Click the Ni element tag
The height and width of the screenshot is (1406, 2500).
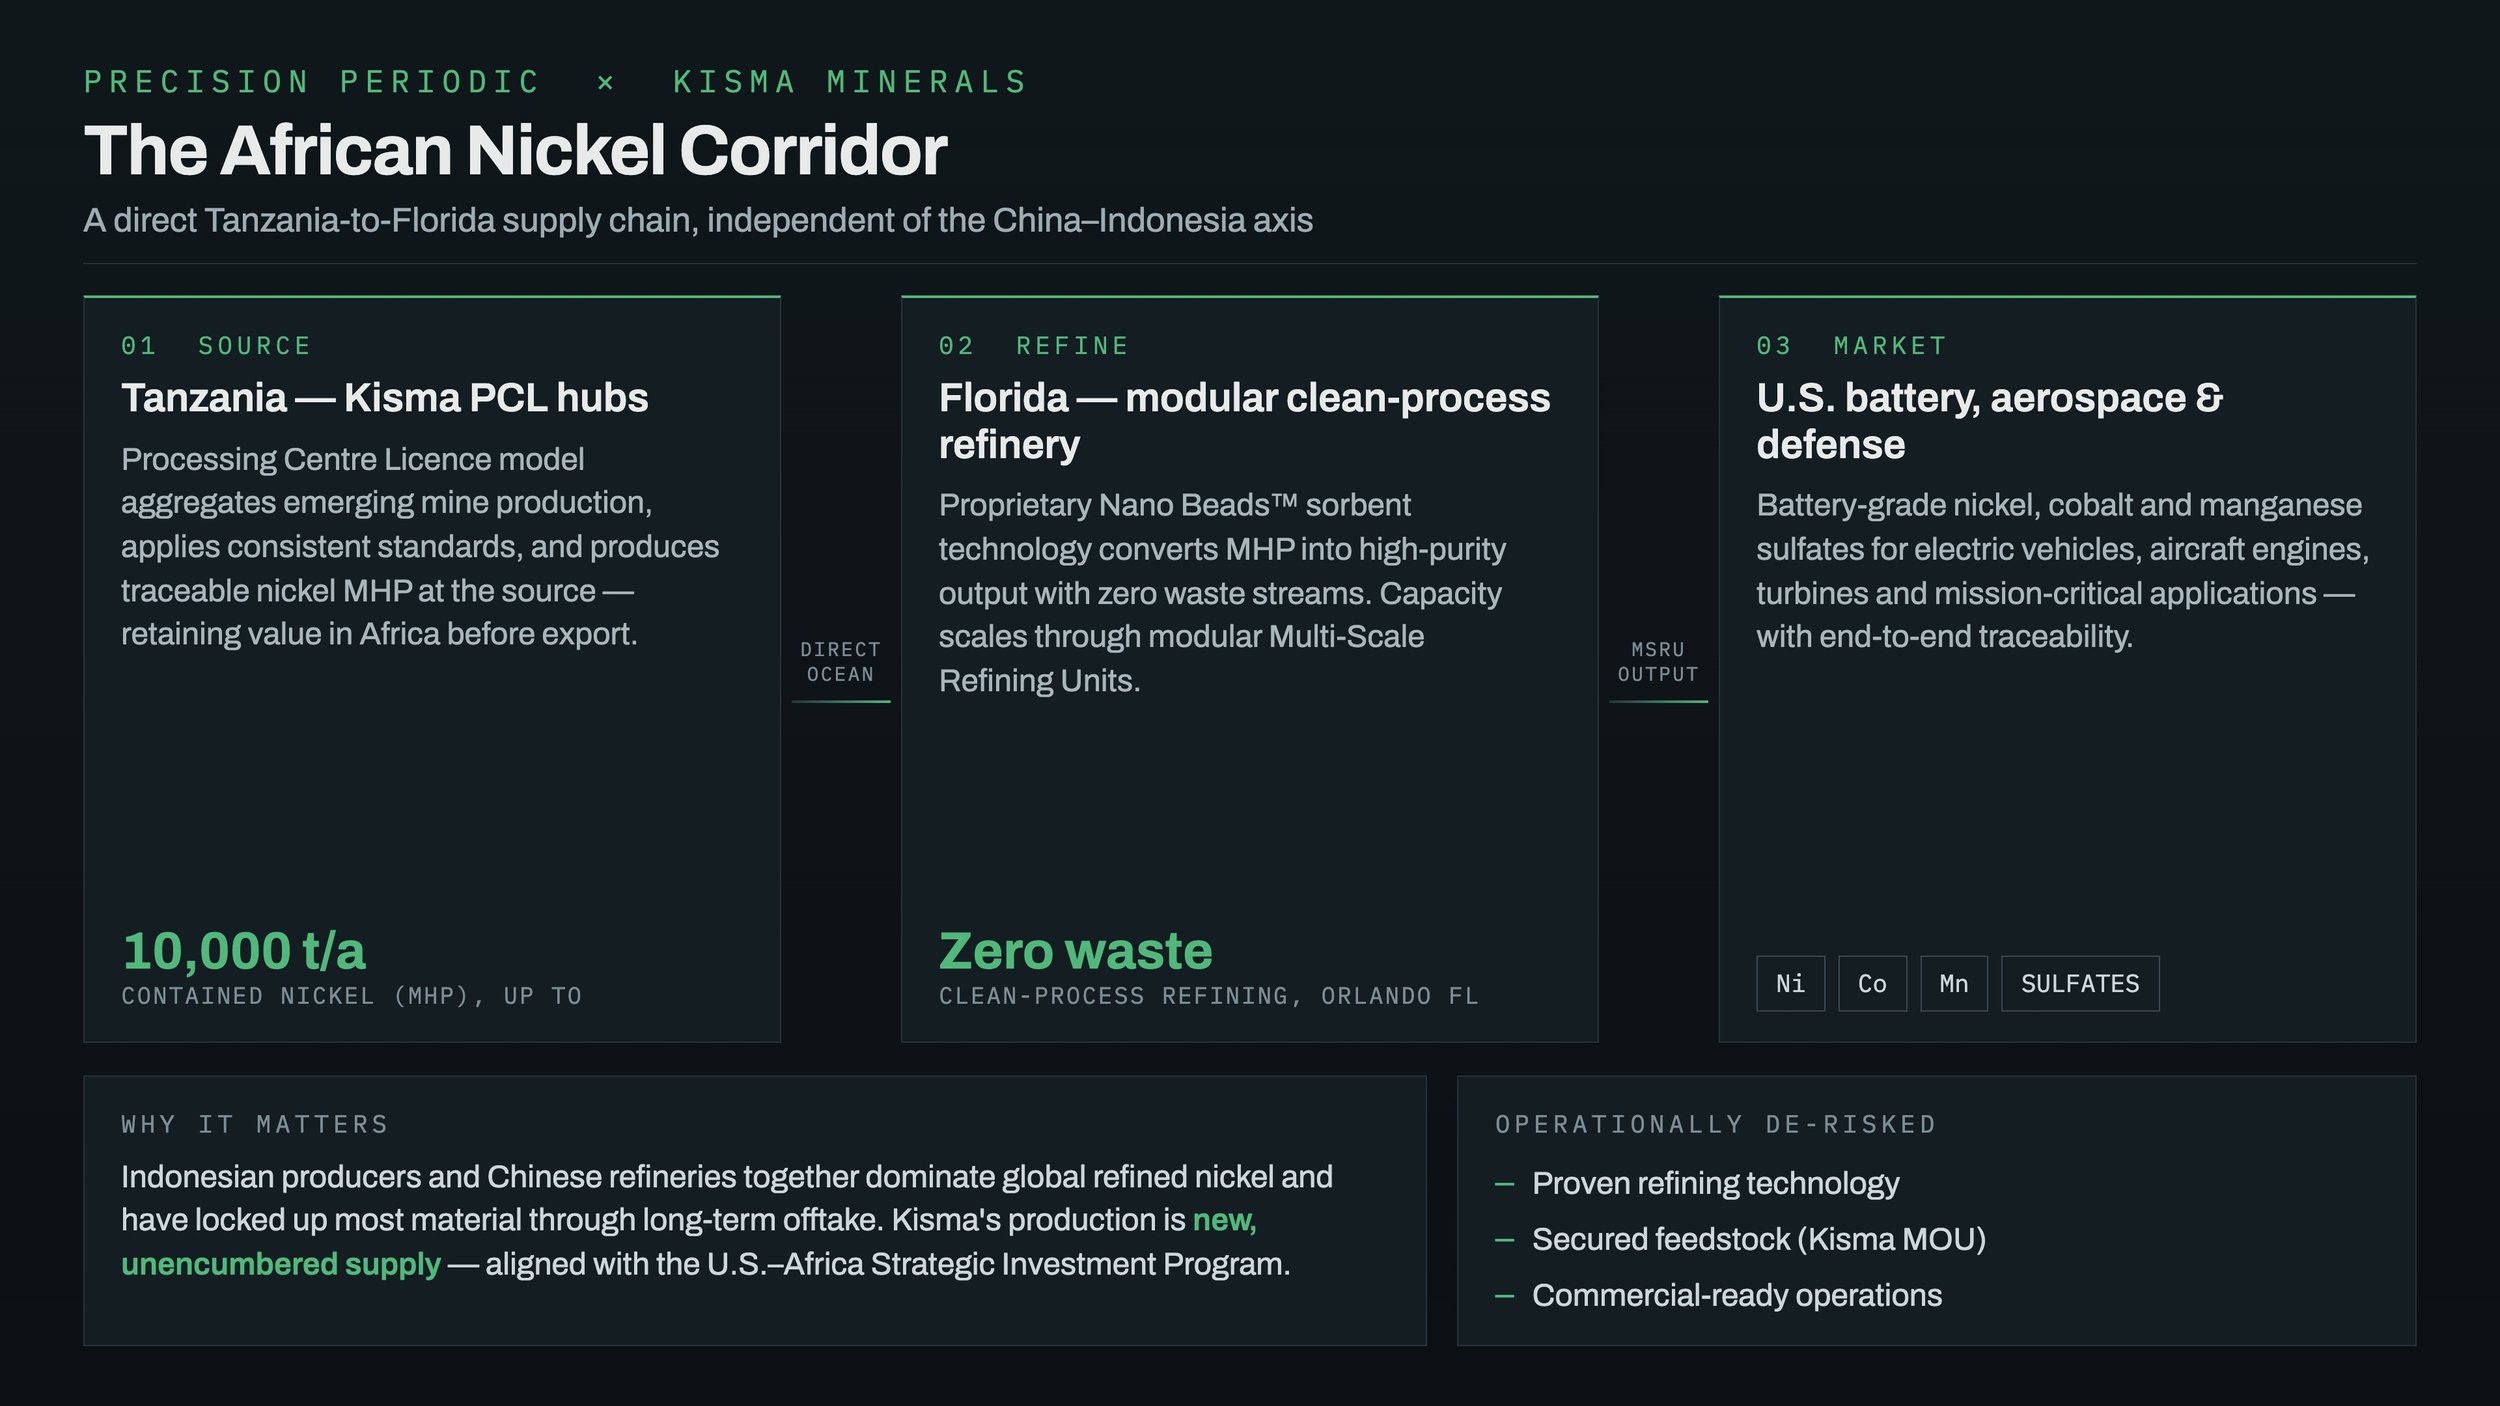coord(1790,983)
